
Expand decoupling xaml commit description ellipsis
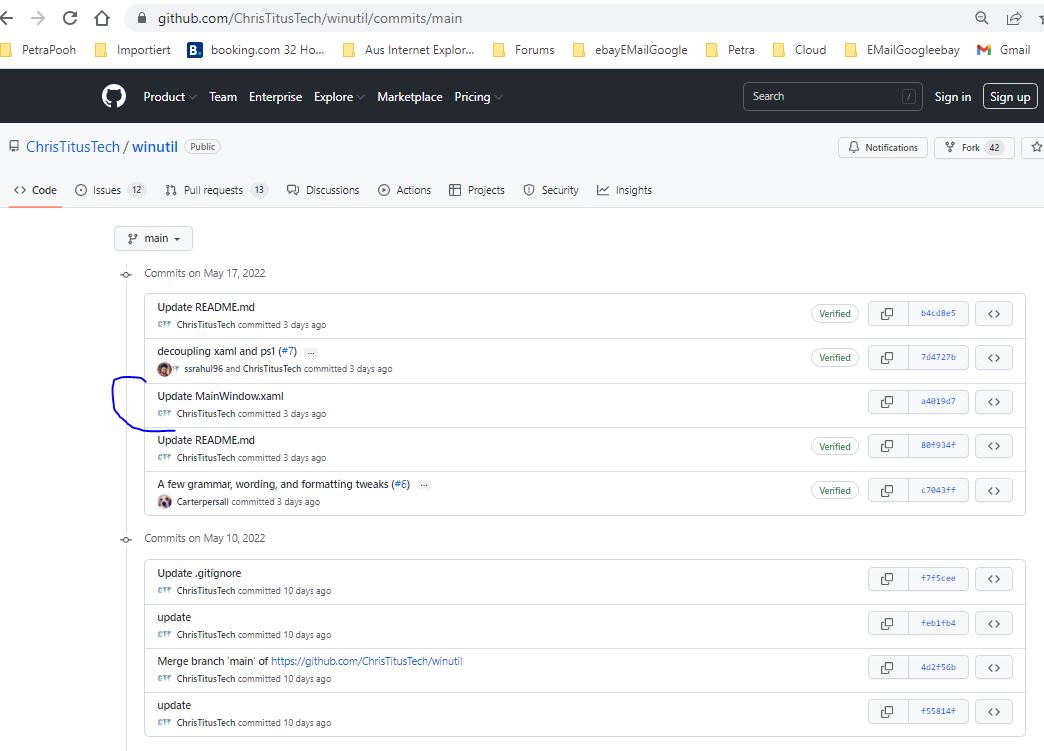(x=311, y=352)
